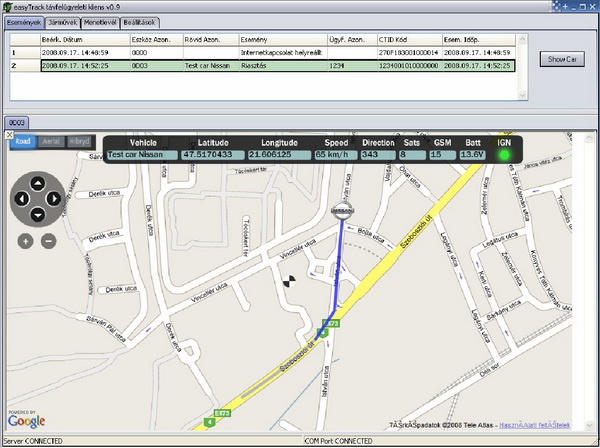Image resolution: width=600 pixels, height=448 pixels.
Task: Open the Események tab
Action: coord(24,23)
